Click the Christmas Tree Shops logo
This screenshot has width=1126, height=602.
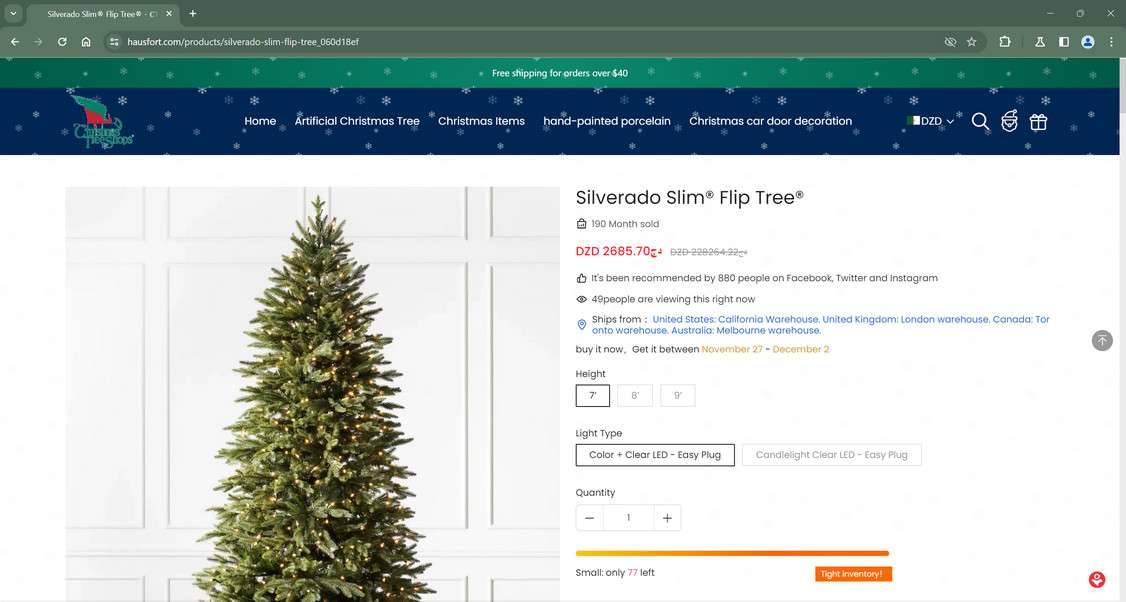click(103, 122)
